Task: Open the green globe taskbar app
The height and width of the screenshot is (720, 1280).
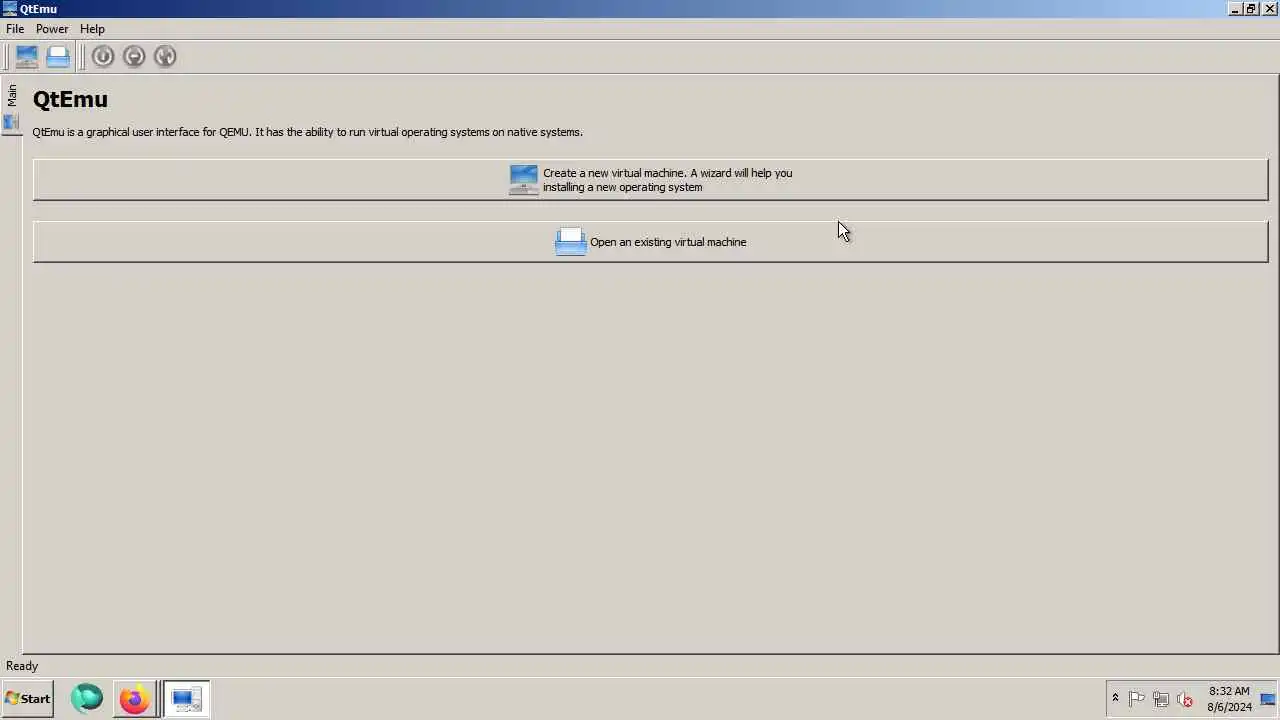Action: tap(87, 698)
